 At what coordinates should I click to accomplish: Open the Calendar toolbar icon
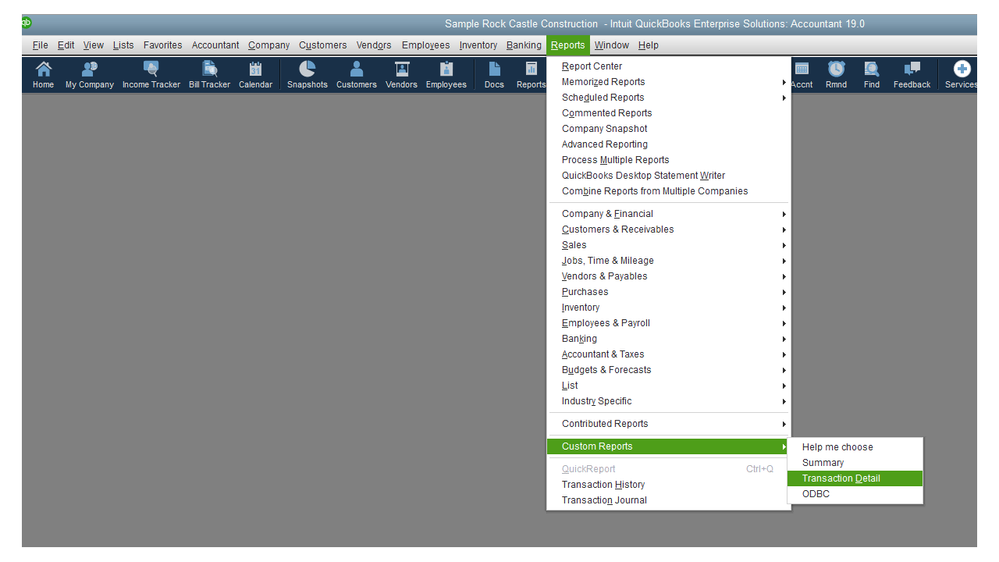pos(255,75)
